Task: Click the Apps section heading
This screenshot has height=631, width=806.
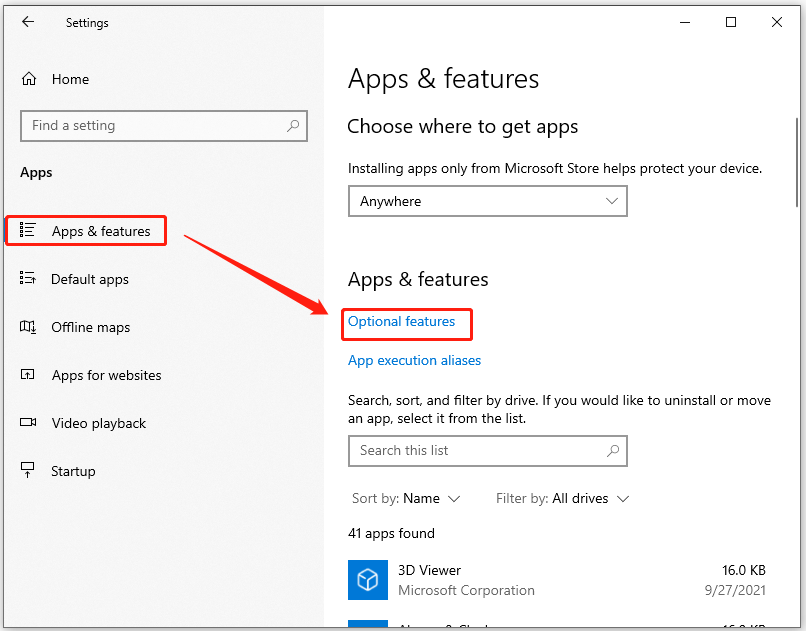Action: (36, 172)
